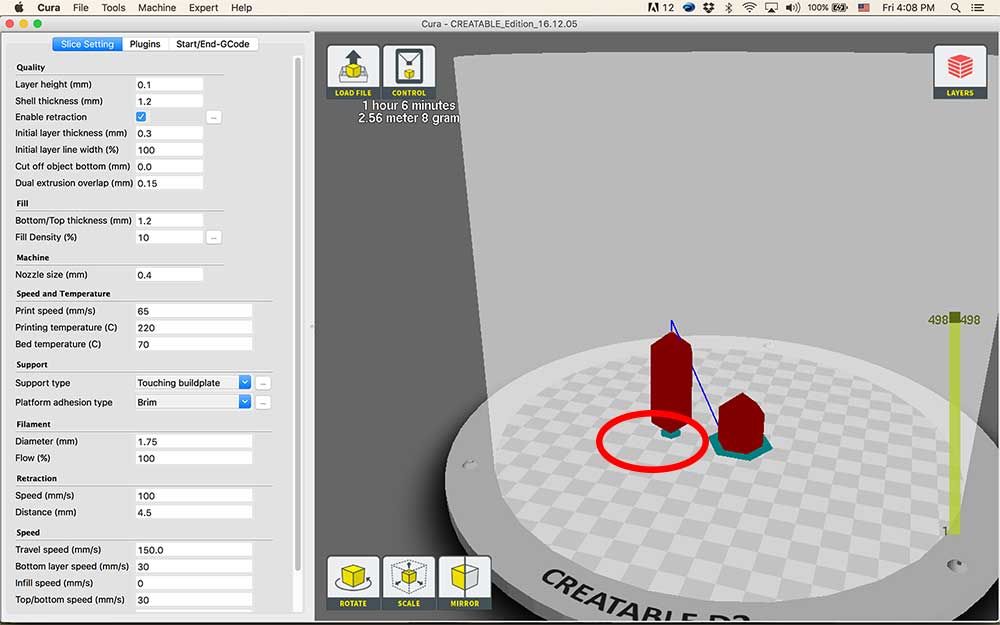Click the filament Diameter input field

pos(194,441)
